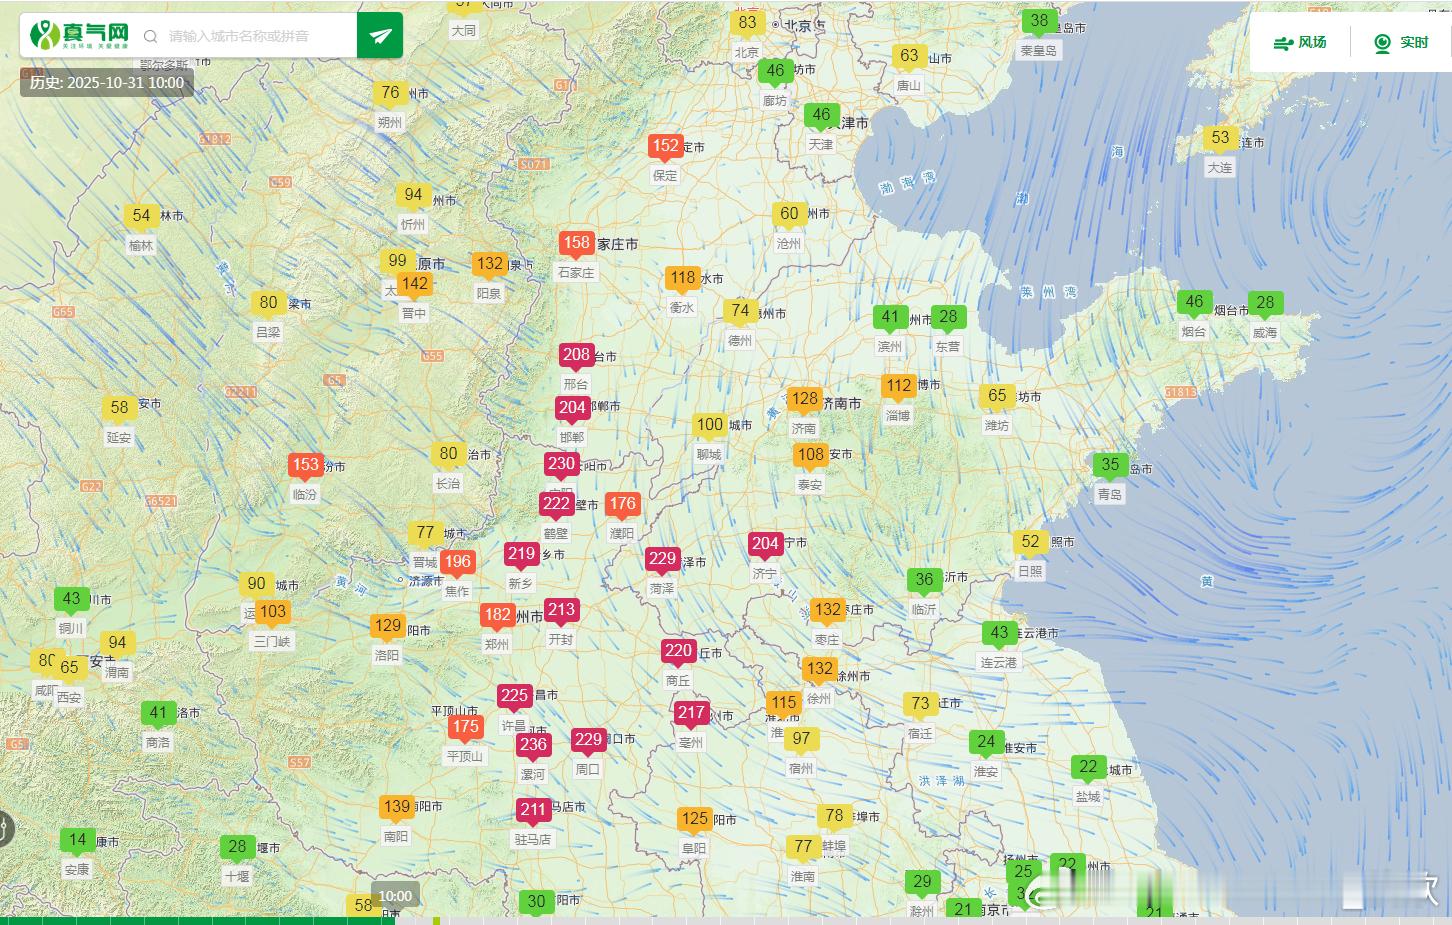
Task: Select the 唐山 marker showing 63
Action: [908, 57]
